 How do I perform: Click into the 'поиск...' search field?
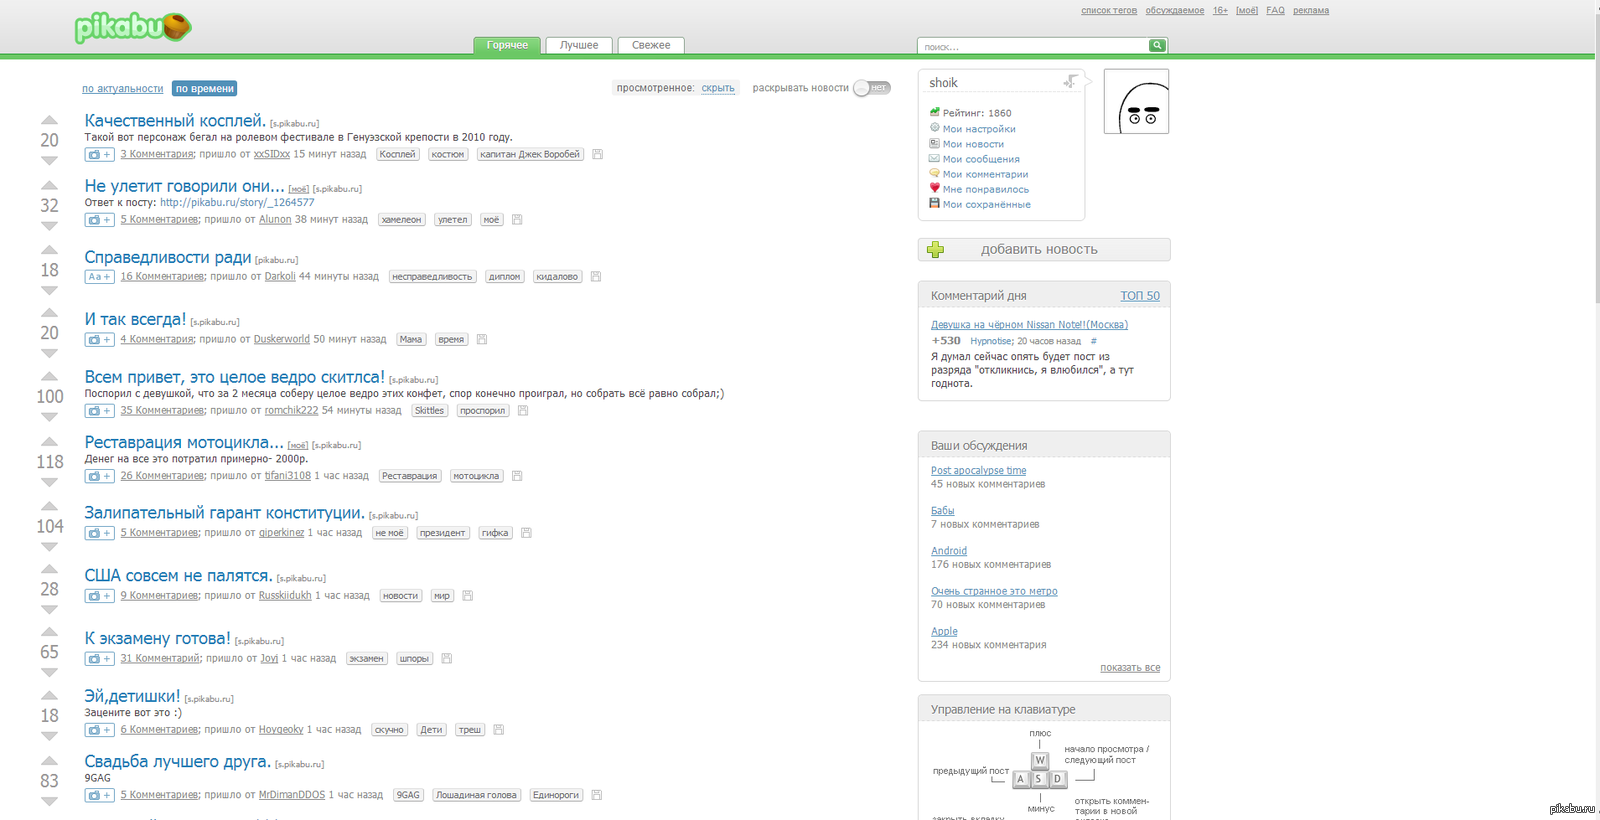1032,46
